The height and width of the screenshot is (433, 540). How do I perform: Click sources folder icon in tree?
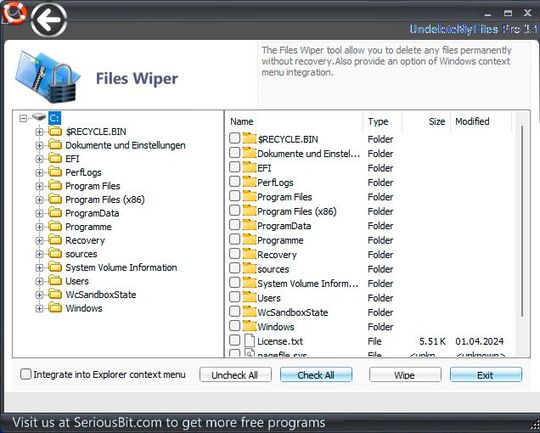pyautogui.click(x=55, y=254)
